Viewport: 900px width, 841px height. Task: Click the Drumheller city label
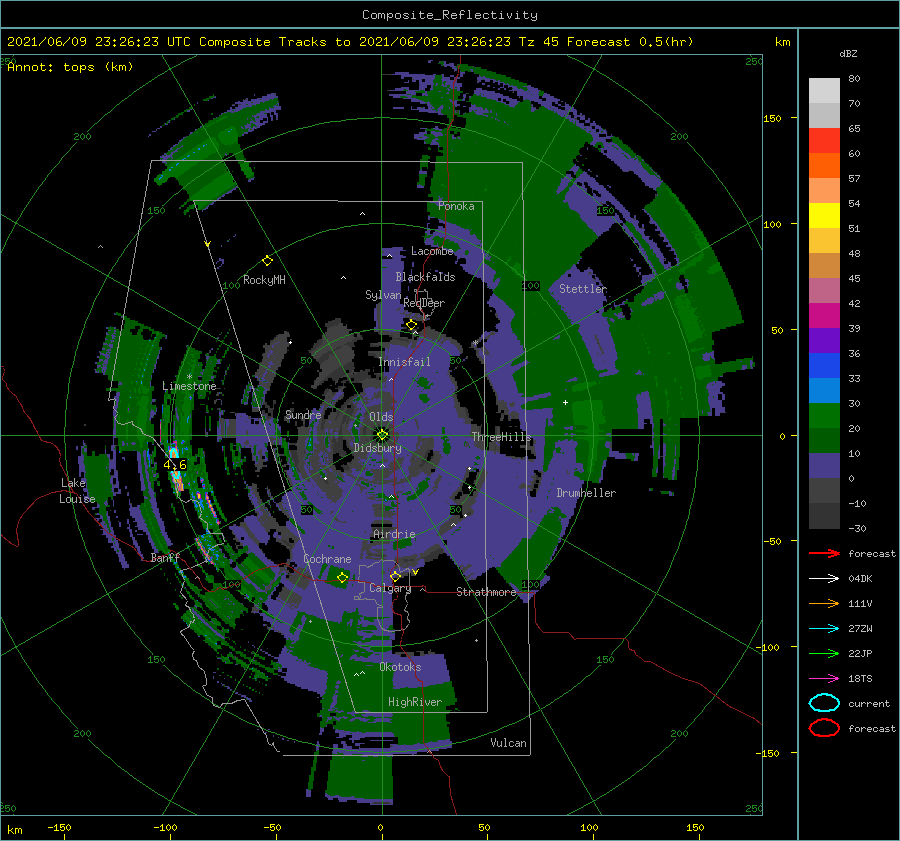point(586,493)
